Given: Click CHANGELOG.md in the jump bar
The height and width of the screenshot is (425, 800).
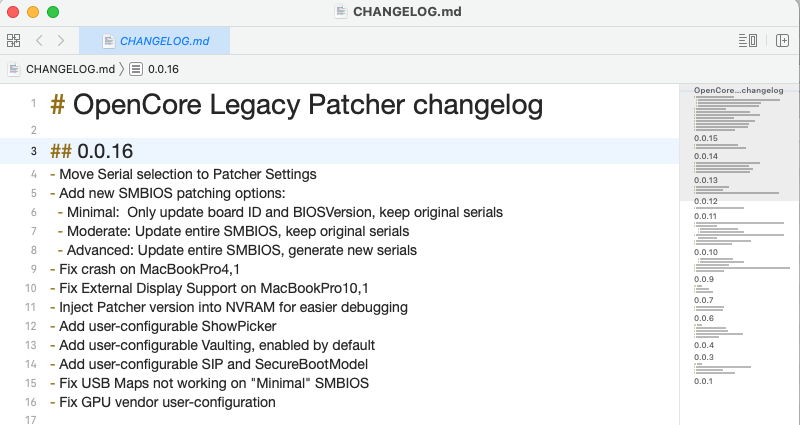Looking at the screenshot, I should [x=70, y=69].
